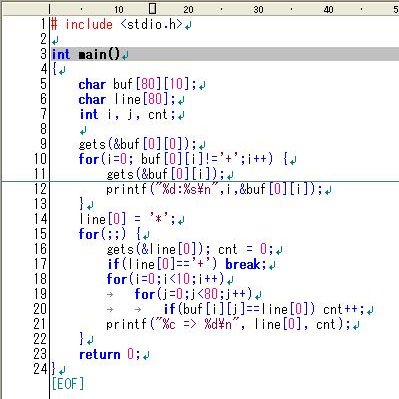Click line number 12 in gutter
Image resolution: width=399 pixels, height=399 pixels.
click(x=40, y=189)
